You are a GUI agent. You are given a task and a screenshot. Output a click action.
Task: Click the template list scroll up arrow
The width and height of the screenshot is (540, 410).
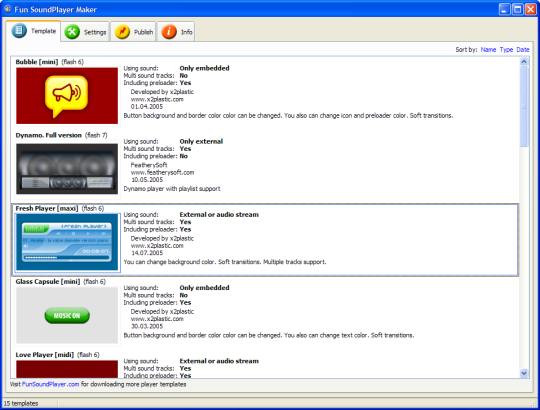524,62
